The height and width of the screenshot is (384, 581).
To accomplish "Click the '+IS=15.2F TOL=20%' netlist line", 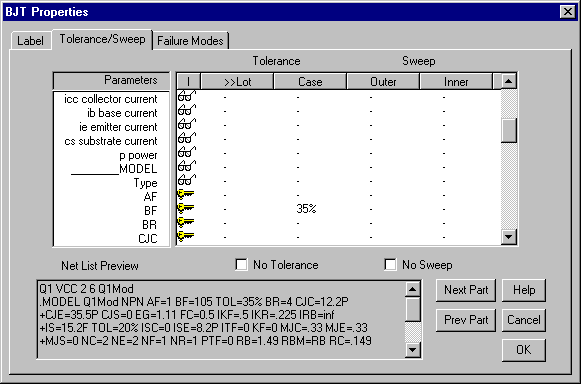I will tap(203, 328).
